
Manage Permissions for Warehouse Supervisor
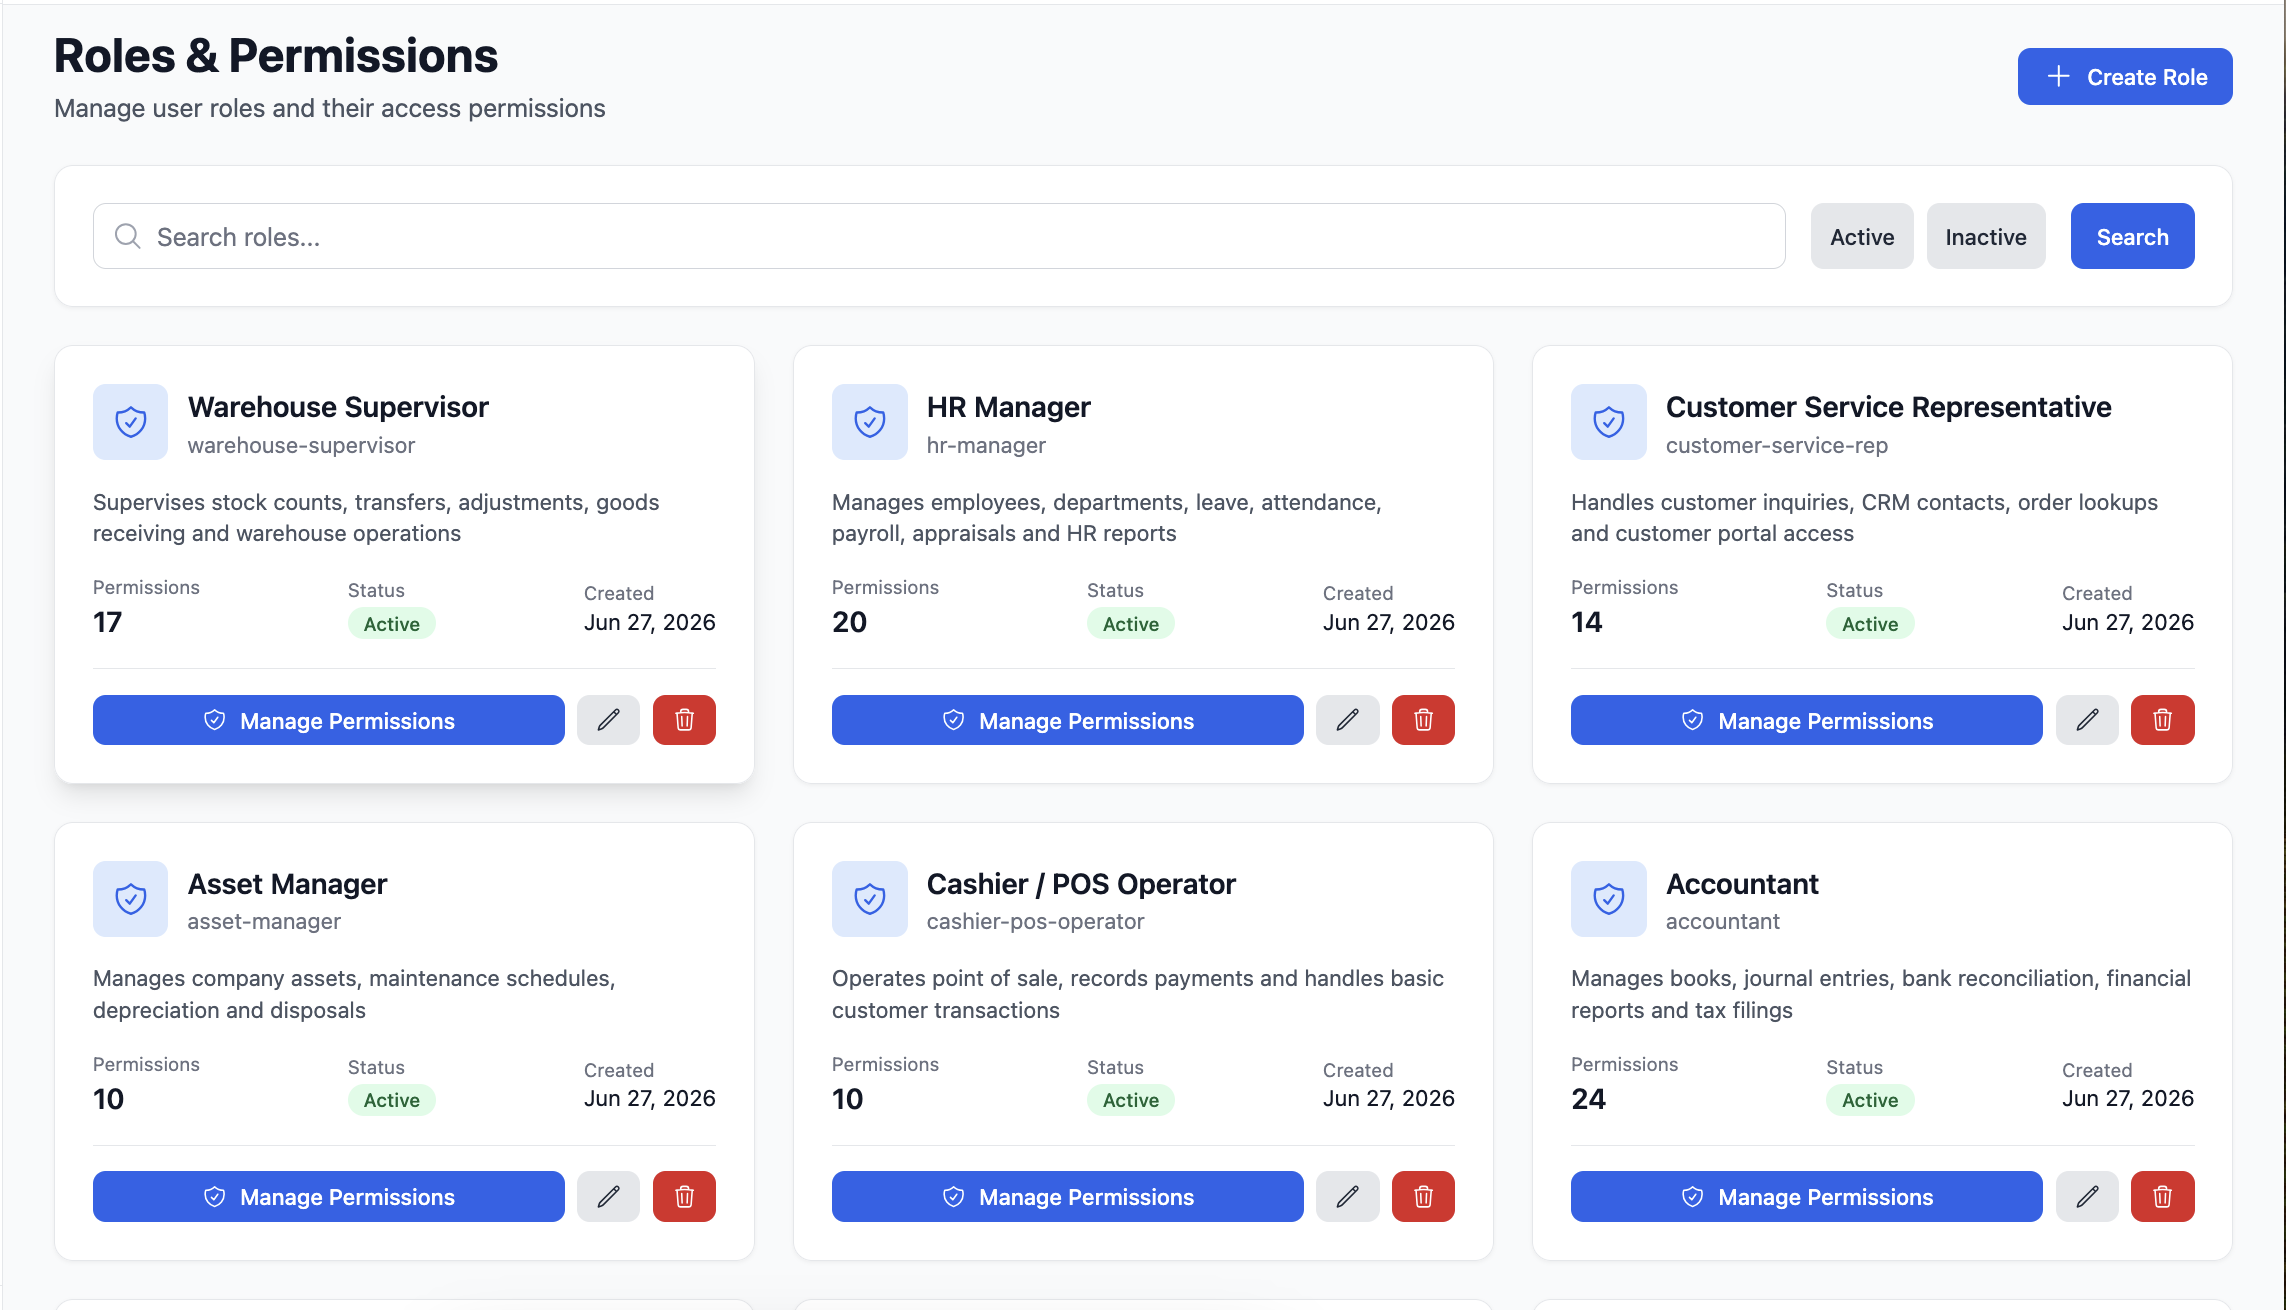[328, 720]
